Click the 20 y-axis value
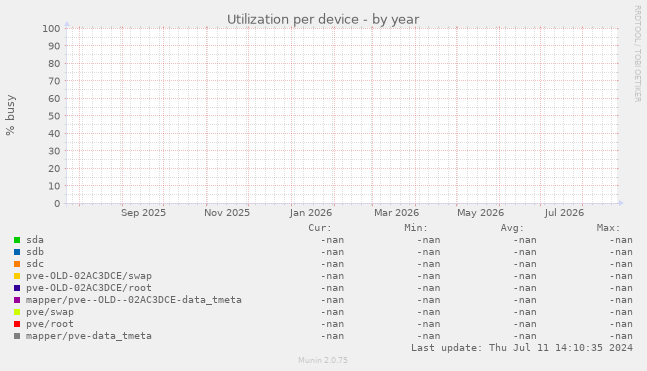Screen dimensions: 647x371 pyautogui.click(x=54, y=168)
